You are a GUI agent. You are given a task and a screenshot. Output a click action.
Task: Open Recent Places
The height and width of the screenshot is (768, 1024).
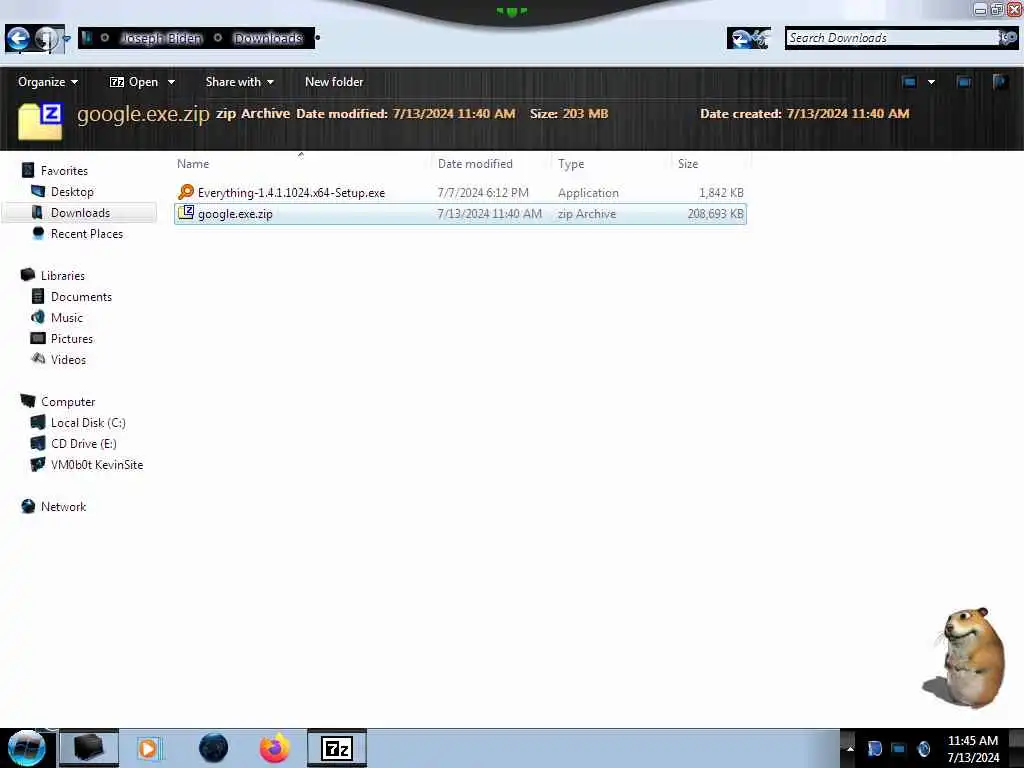click(x=87, y=234)
